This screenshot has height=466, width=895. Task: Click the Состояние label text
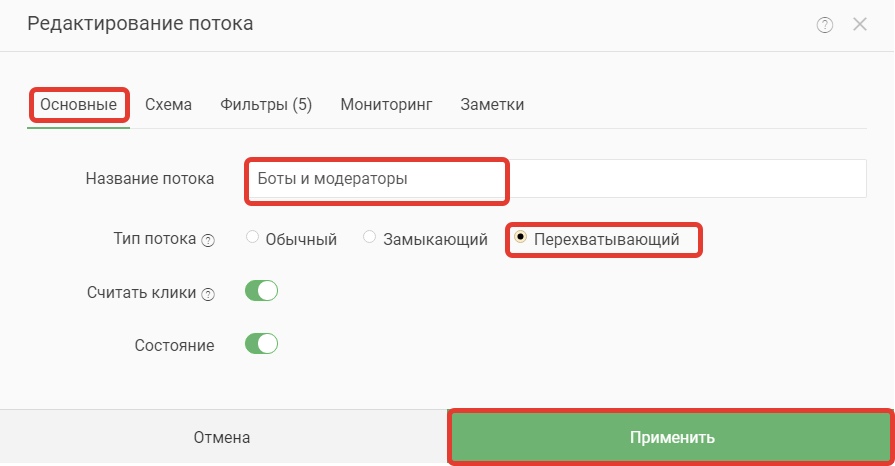[174, 346]
